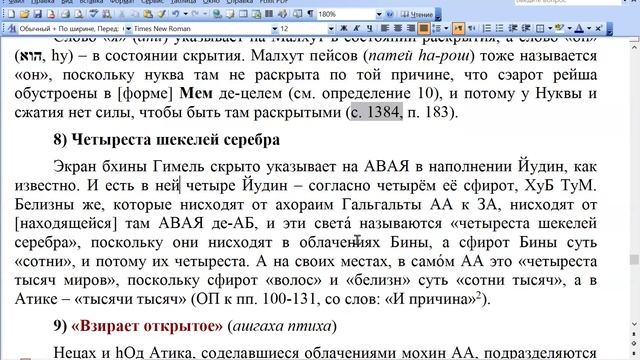
Task: Open Word Help question-mark icon
Action: click(x=389, y=14)
